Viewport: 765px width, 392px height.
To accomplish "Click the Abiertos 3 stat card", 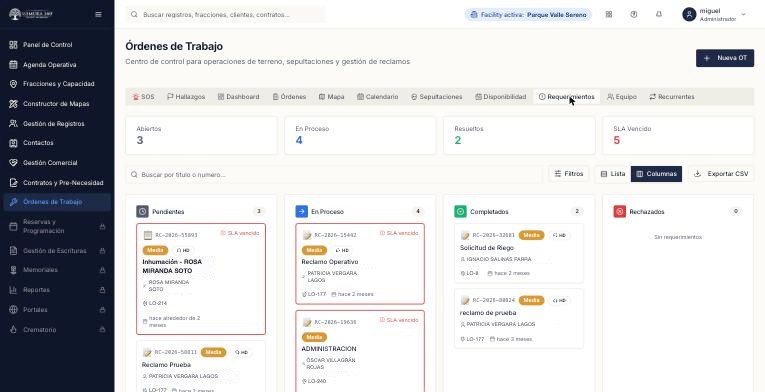I will tap(201, 135).
